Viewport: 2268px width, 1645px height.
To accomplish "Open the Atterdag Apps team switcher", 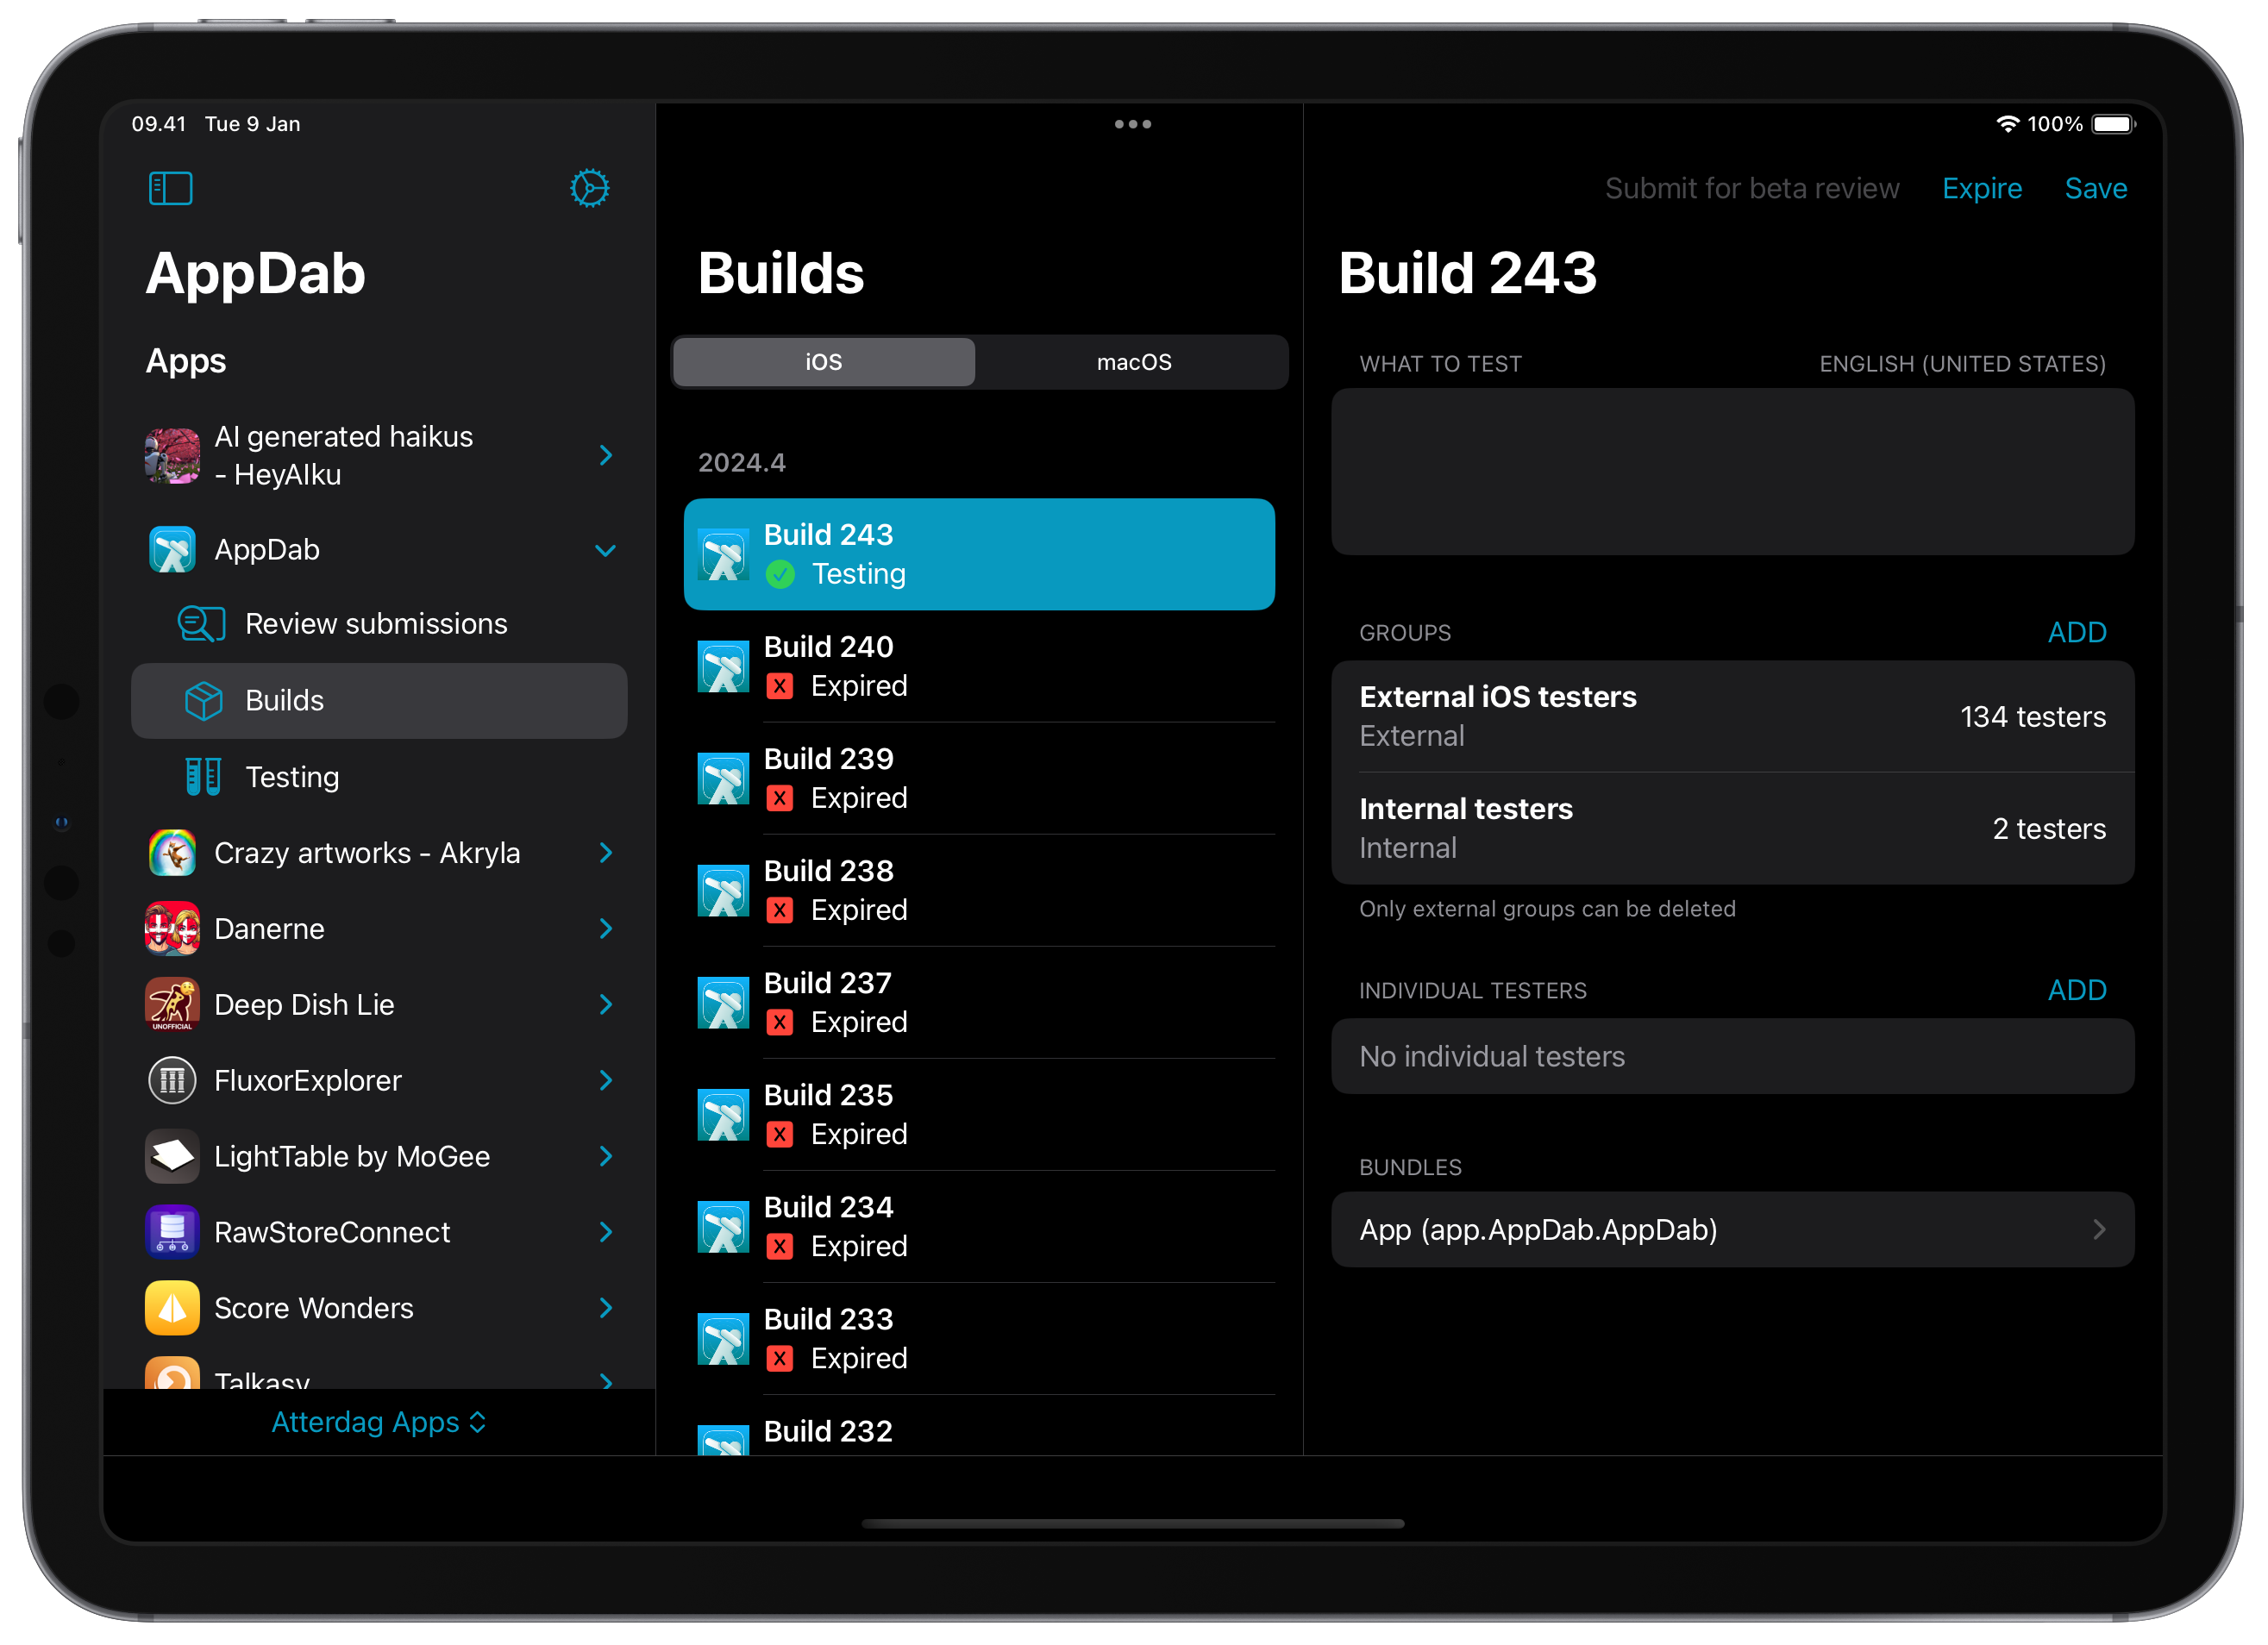I will click(378, 1421).
